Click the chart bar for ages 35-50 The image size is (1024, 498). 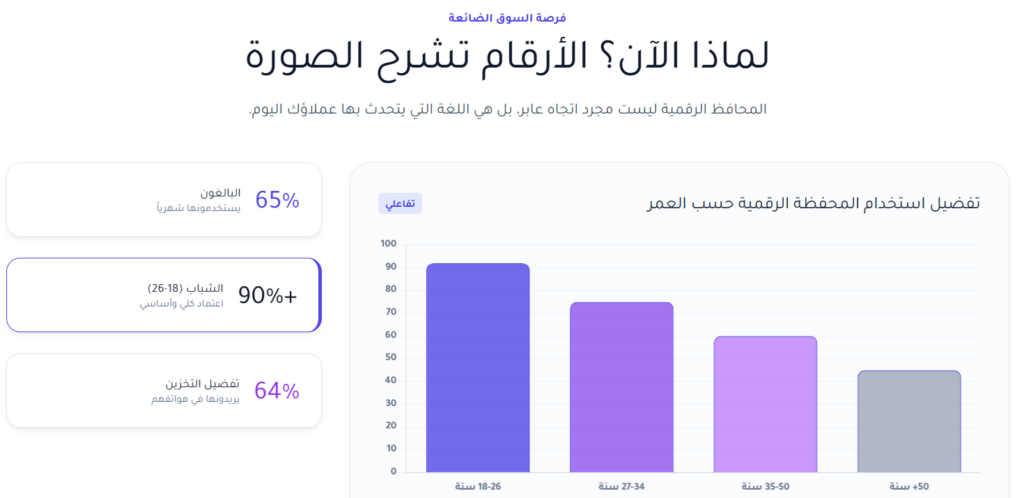pos(765,403)
